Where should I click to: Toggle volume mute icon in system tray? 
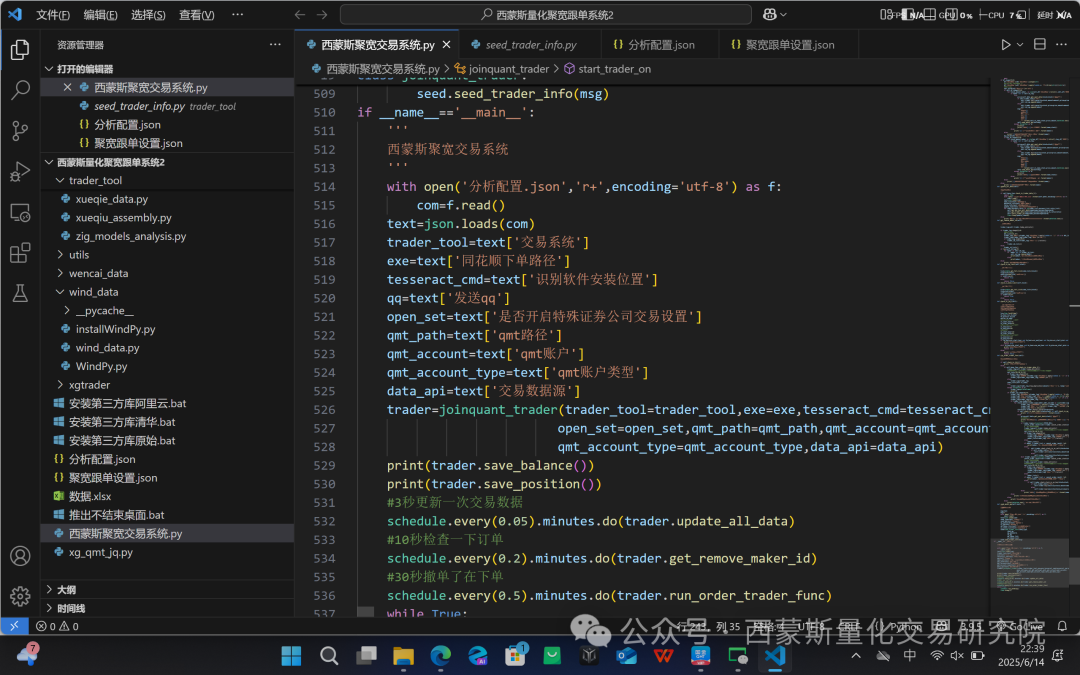957,655
